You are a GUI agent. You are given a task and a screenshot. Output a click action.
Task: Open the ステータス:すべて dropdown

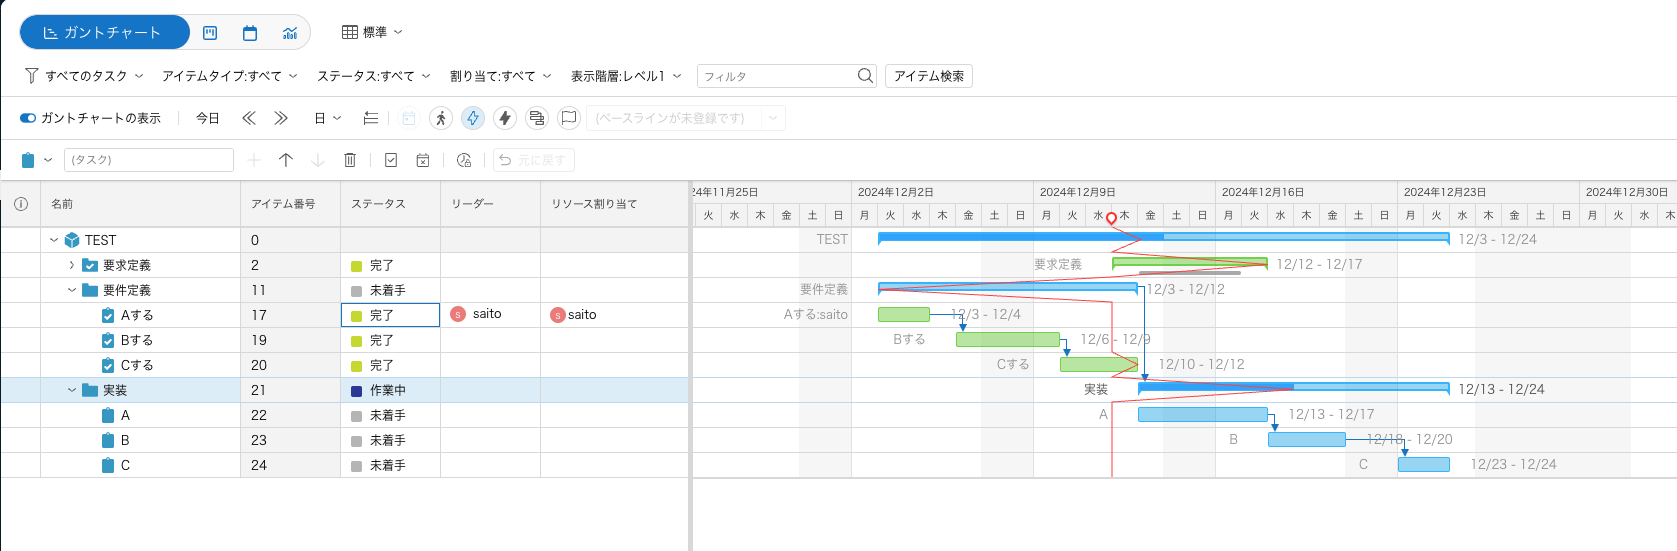click(374, 76)
